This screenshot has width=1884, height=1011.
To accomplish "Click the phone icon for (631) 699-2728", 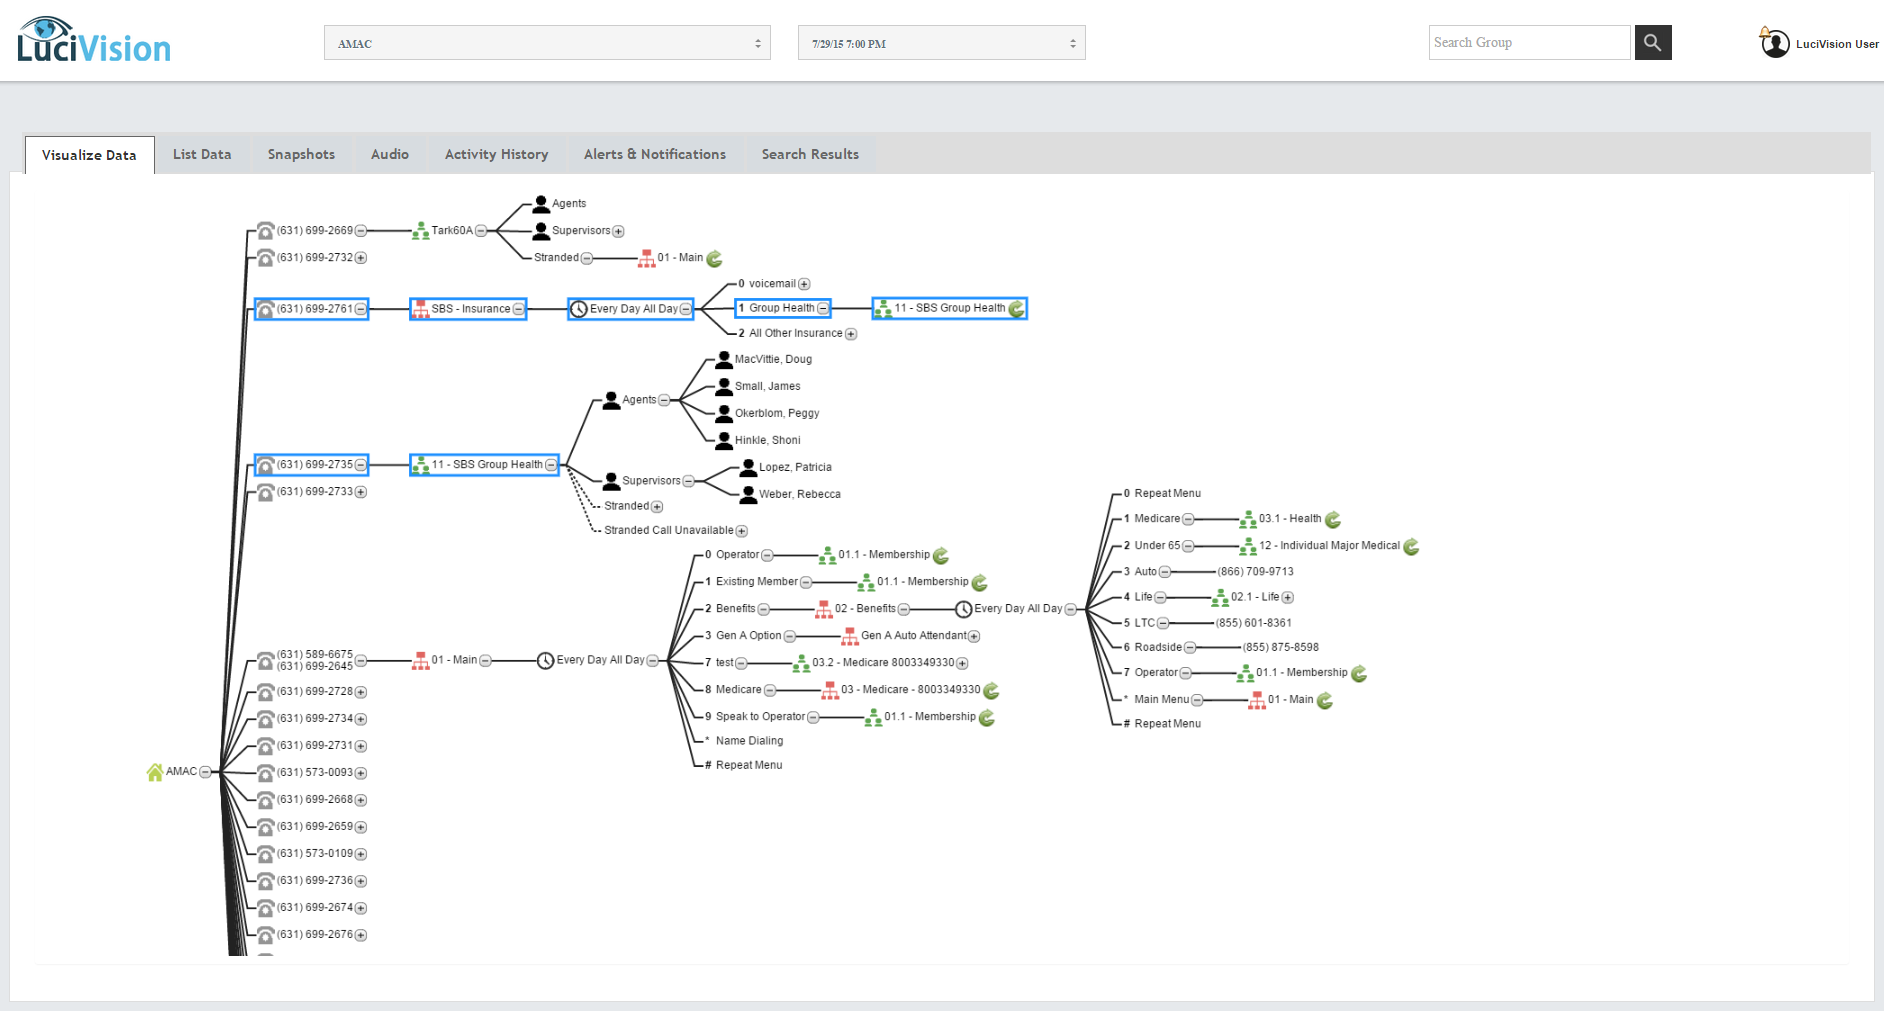I will pos(265,692).
